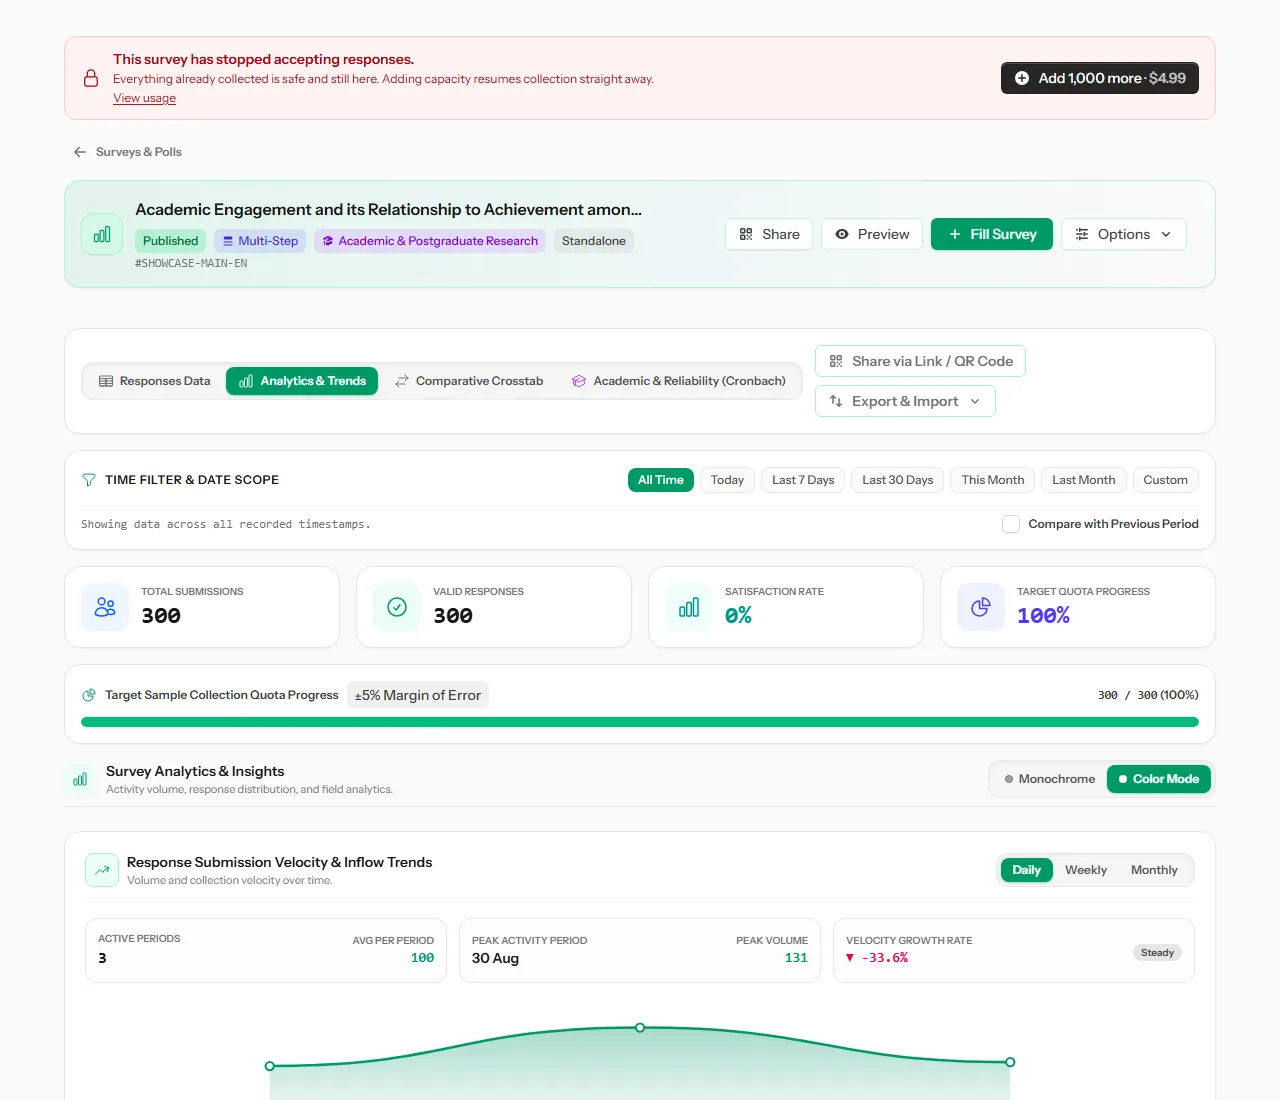The height and width of the screenshot is (1100, 1280).
Task: Switch to Comparative Crosstab tab
Action: (469, 381)
